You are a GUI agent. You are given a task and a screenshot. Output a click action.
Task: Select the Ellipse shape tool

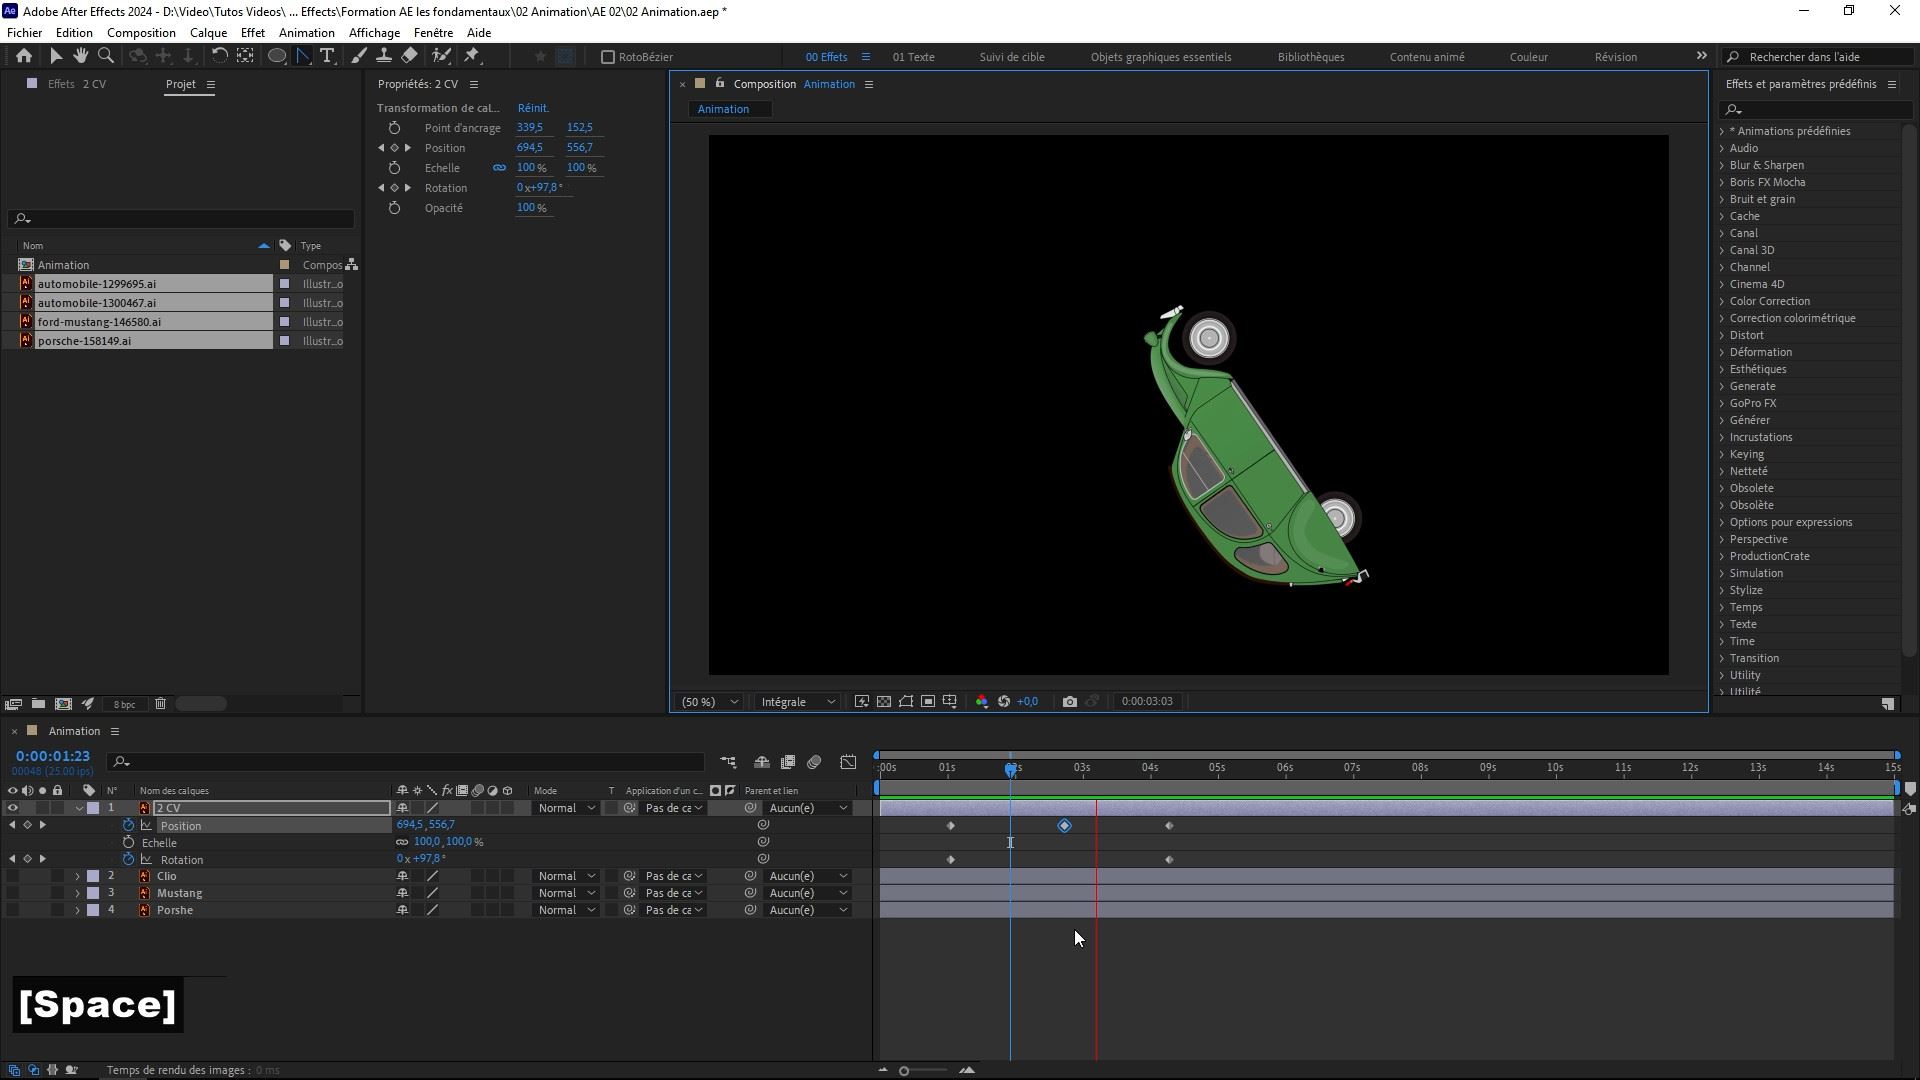click(x=277, y=56)
